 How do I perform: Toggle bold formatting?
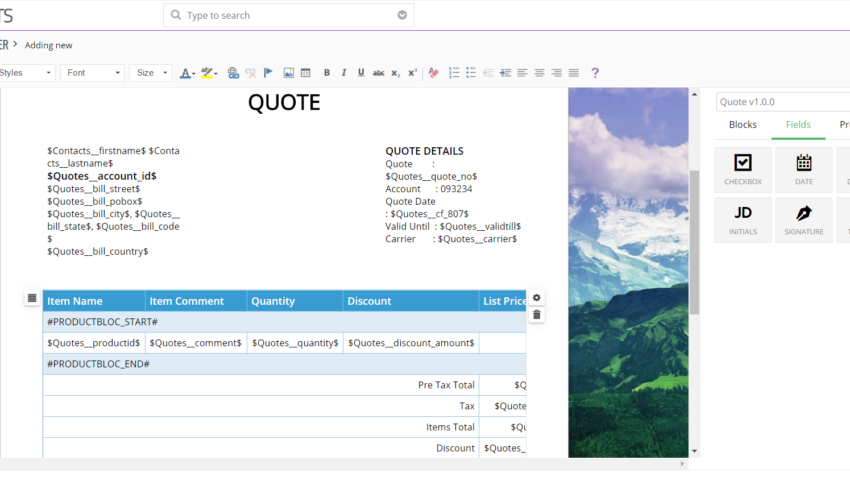tap(326, 73)
